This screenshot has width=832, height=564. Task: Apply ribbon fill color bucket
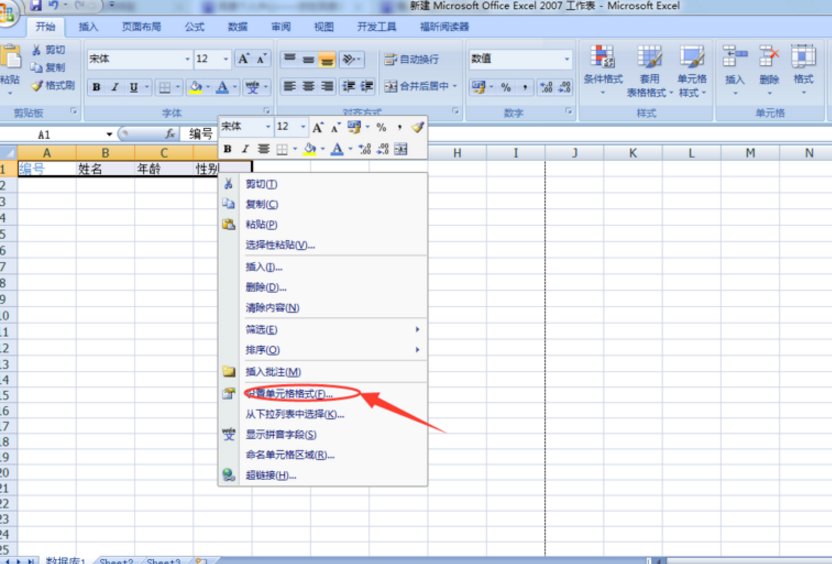point(196,86)
